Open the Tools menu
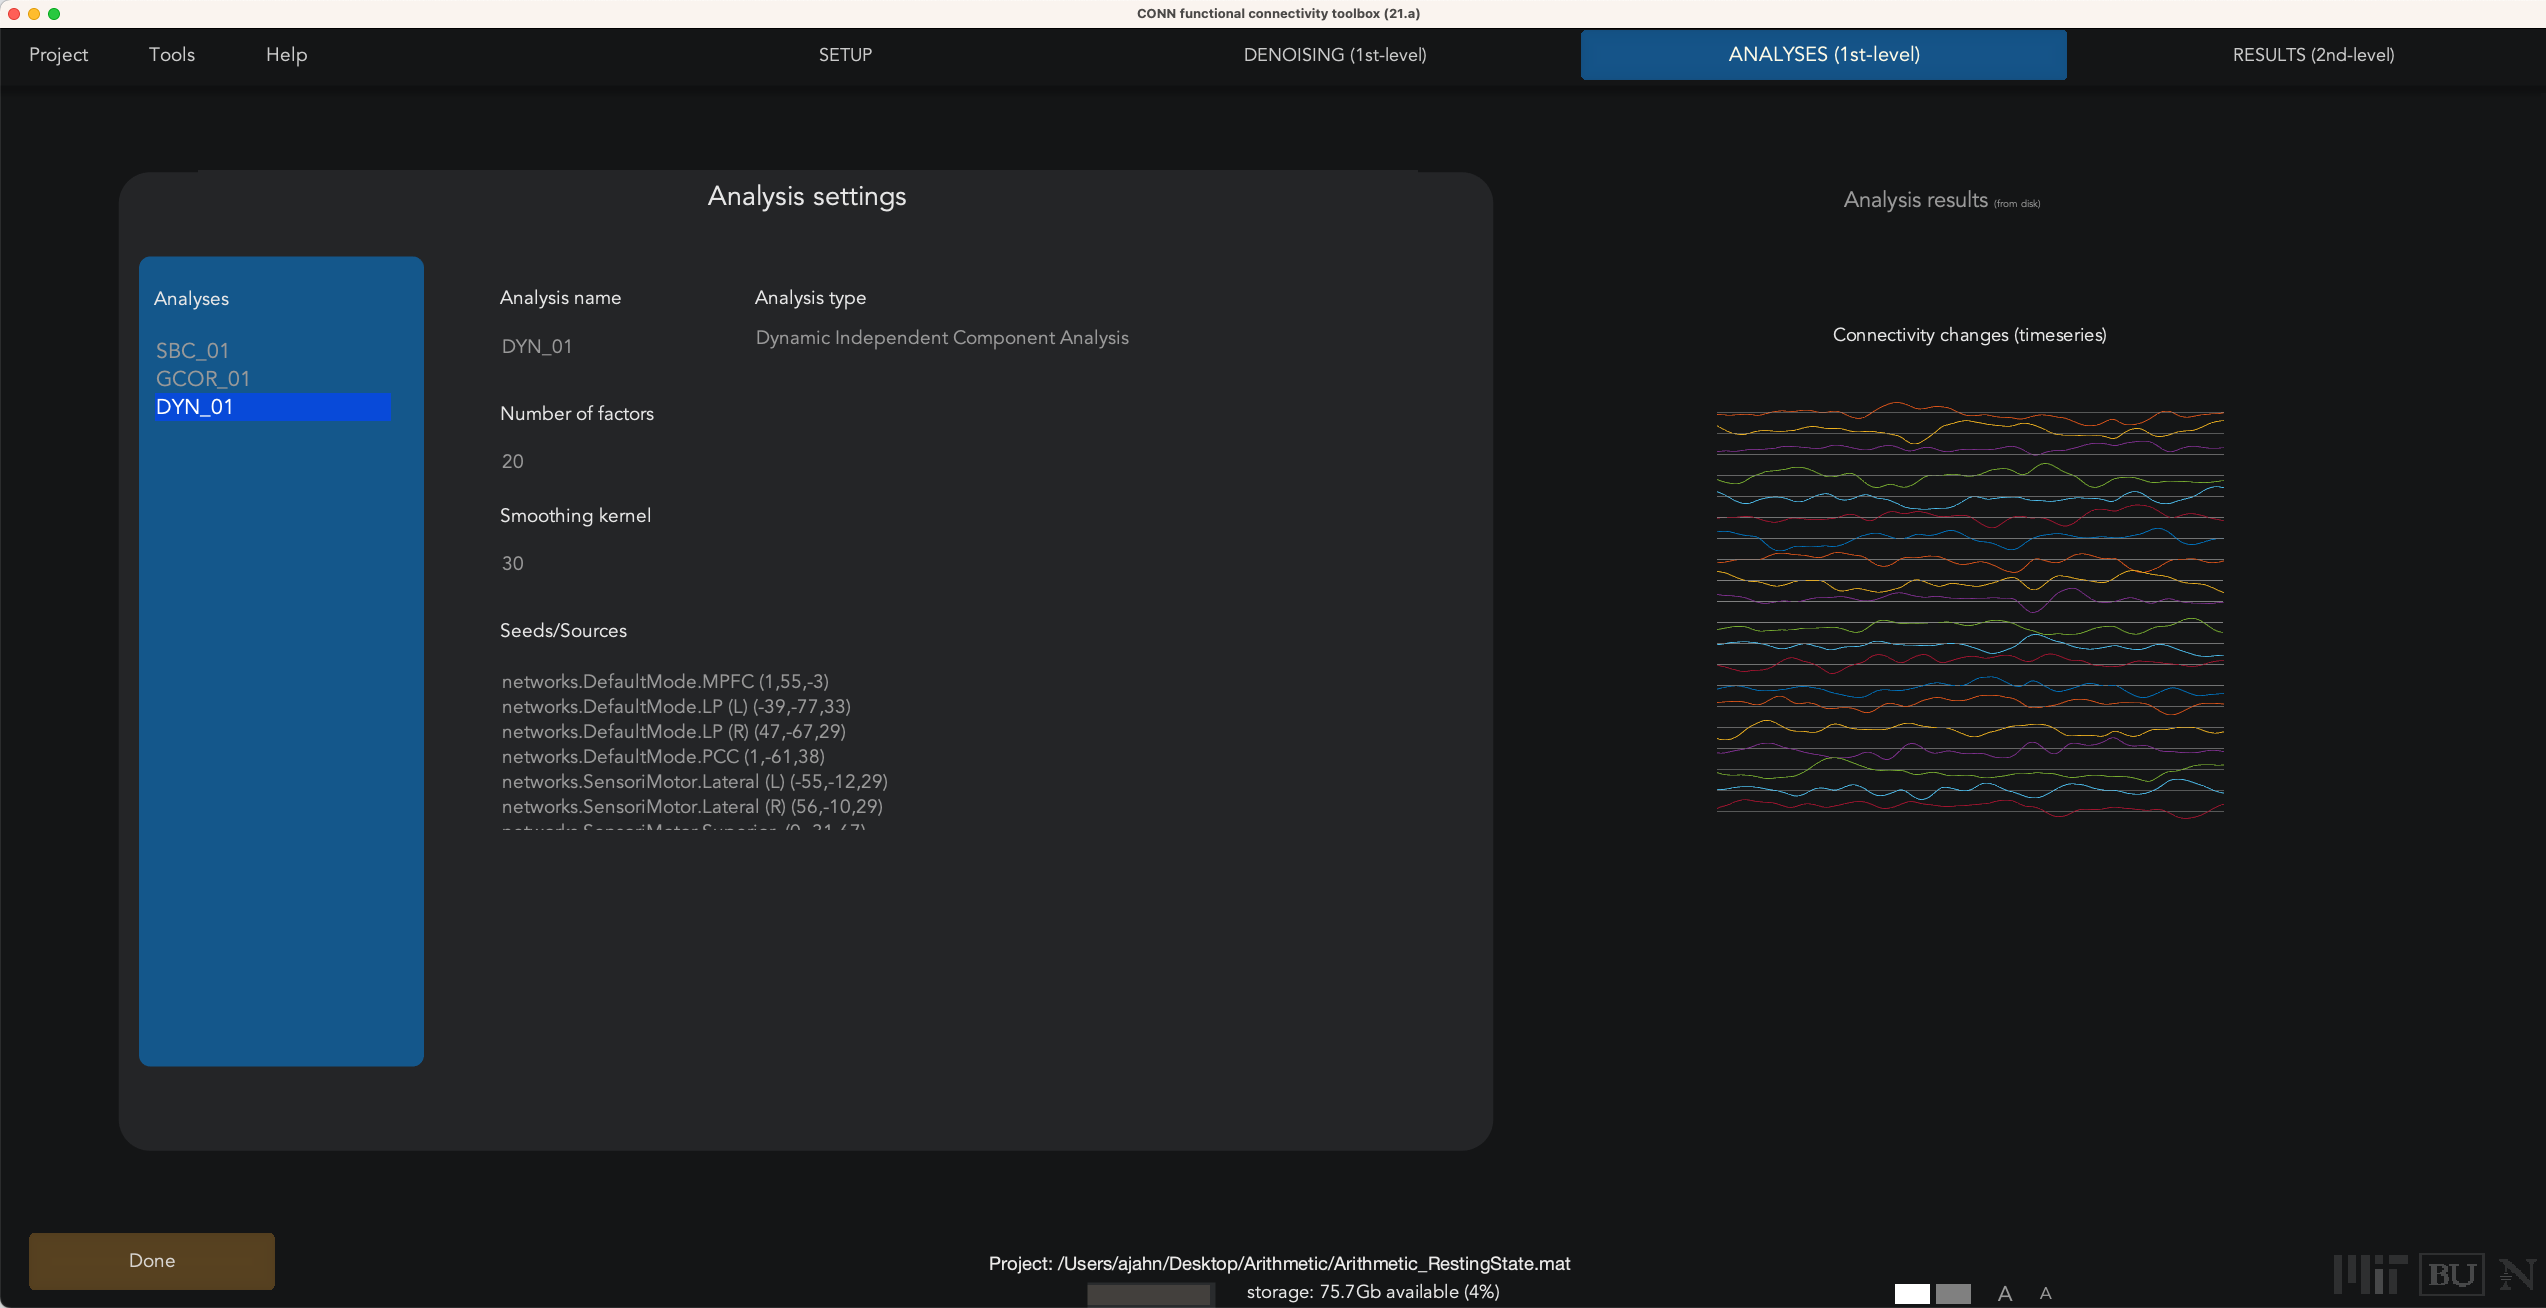This screenshot has width=2546, height=1308. coord(172,55)
